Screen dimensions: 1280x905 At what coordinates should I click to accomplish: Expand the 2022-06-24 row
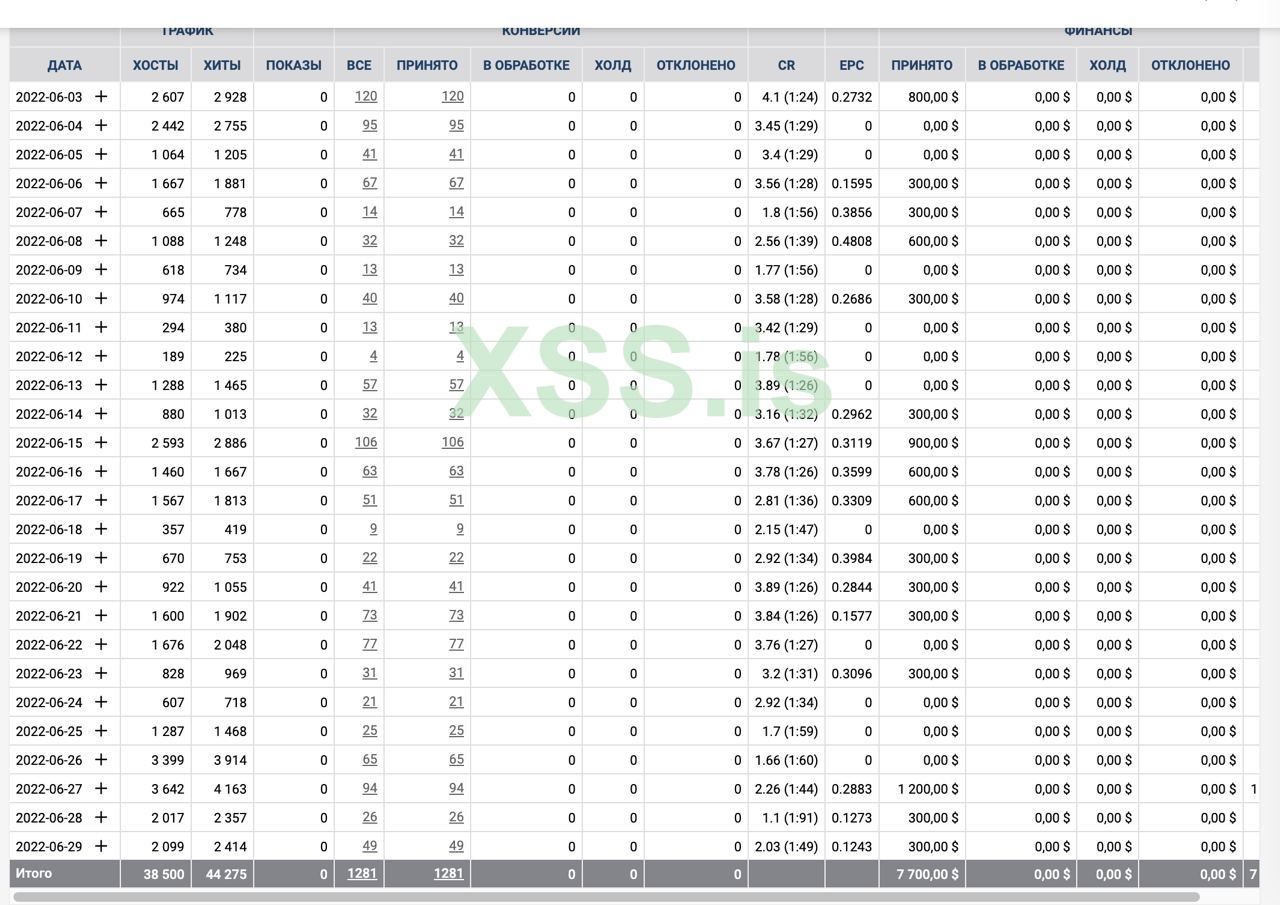click(x=101, y=702)
